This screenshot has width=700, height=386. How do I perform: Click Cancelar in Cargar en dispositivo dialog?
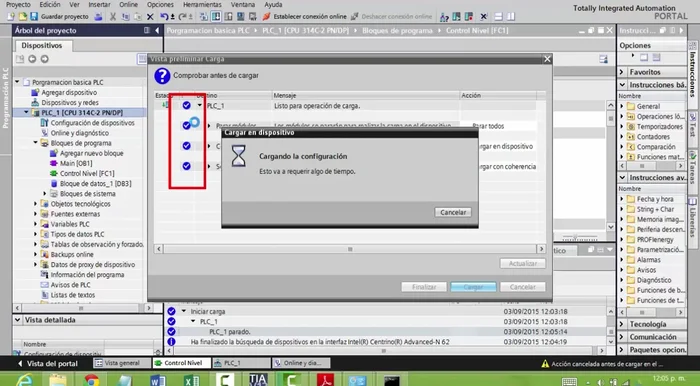click(x=453, y=212)
